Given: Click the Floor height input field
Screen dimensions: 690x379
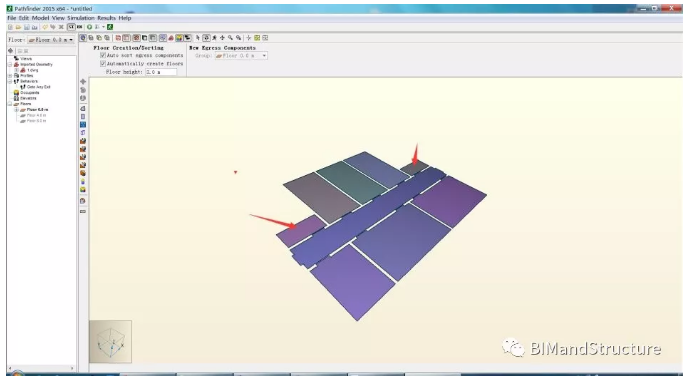Looking at the screenshot, I should click(161, 72).
